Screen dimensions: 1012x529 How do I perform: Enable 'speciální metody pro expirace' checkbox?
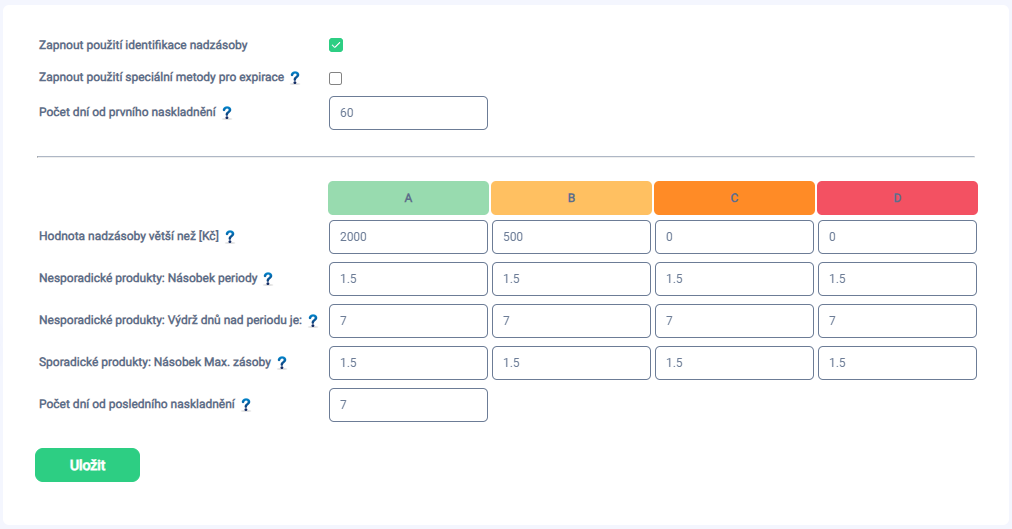pos(336,78)
